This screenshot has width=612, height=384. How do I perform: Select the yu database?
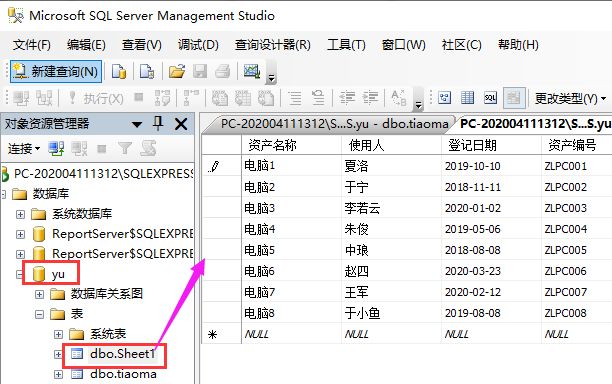pyautogui.click(x=58, y=274)
